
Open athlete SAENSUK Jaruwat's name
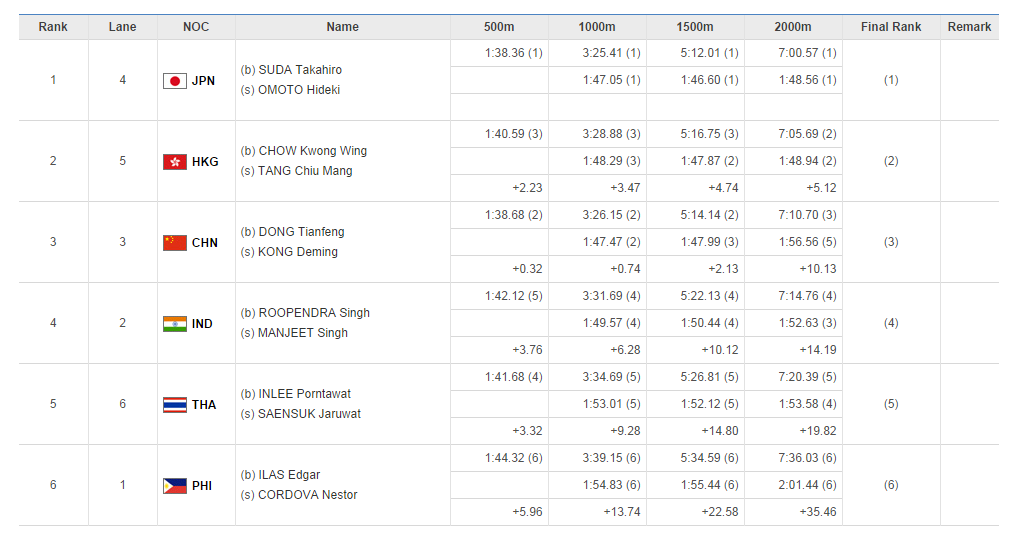point(309,414)
